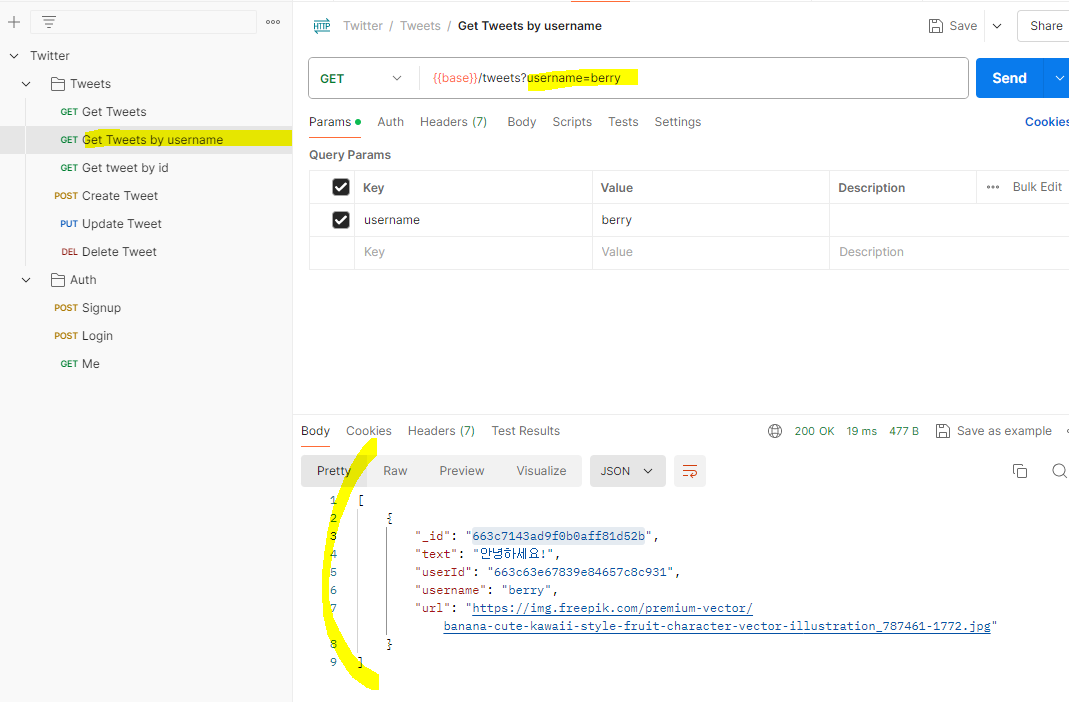Click Save as example text

click(1004, 431)
